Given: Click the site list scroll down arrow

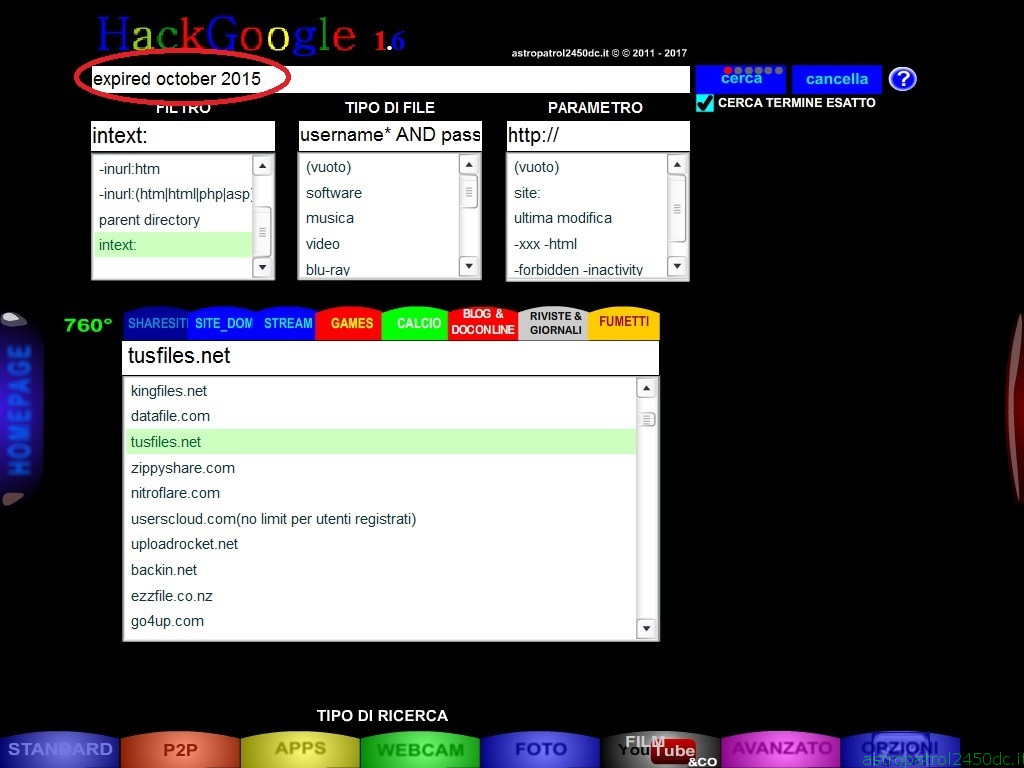Looking at the screenshot, I should (646, 628).
